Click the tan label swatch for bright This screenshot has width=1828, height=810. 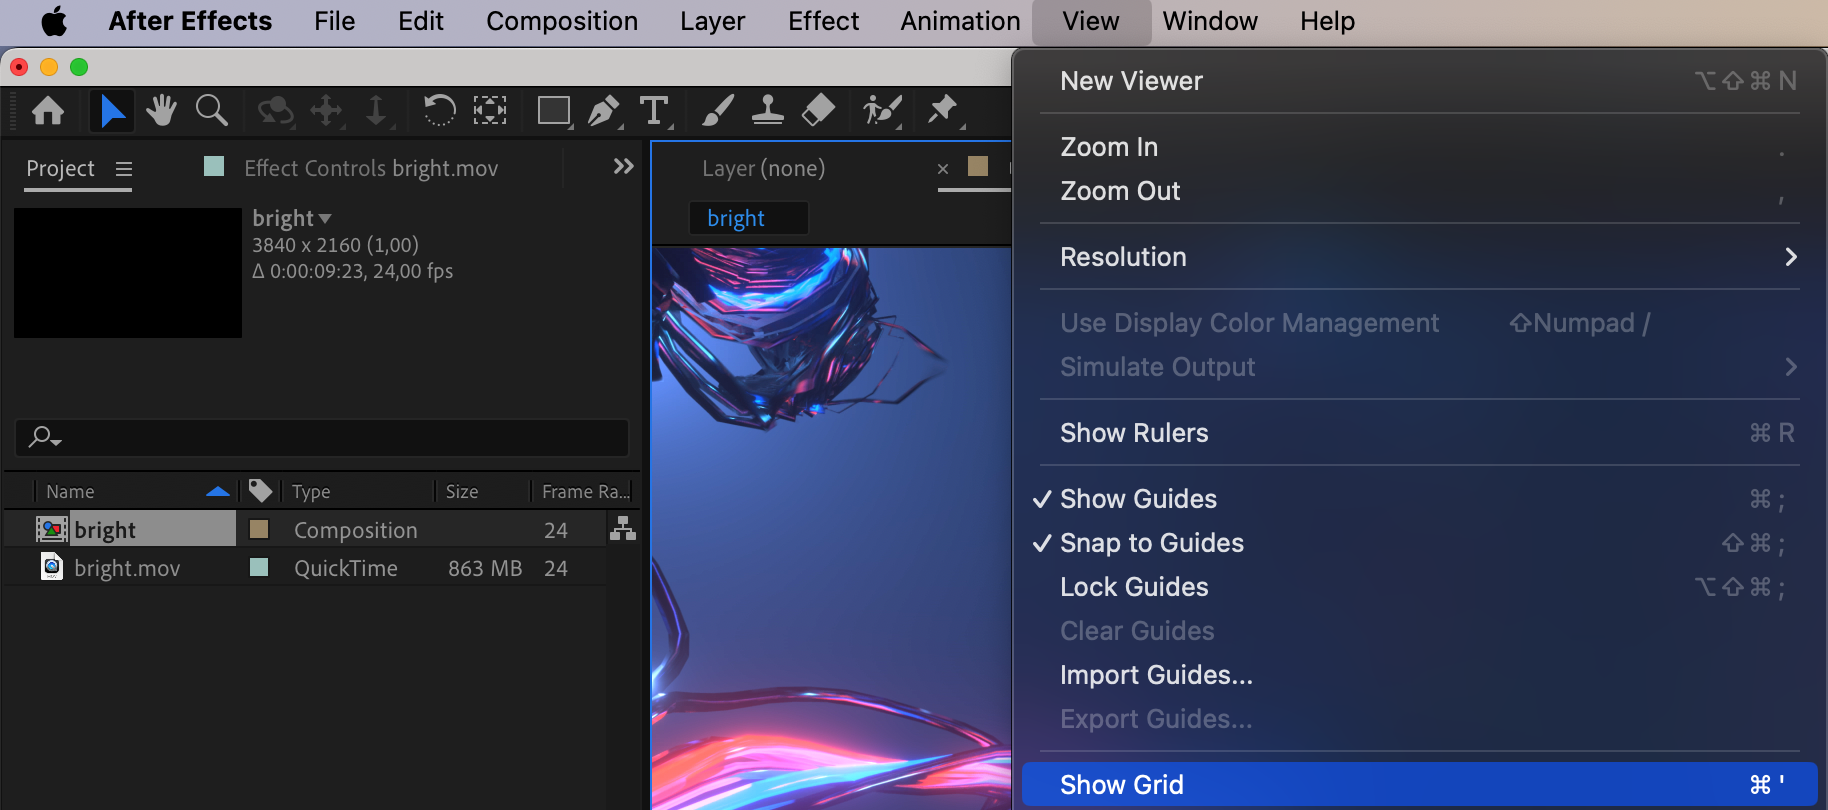(x=259, y=529)
